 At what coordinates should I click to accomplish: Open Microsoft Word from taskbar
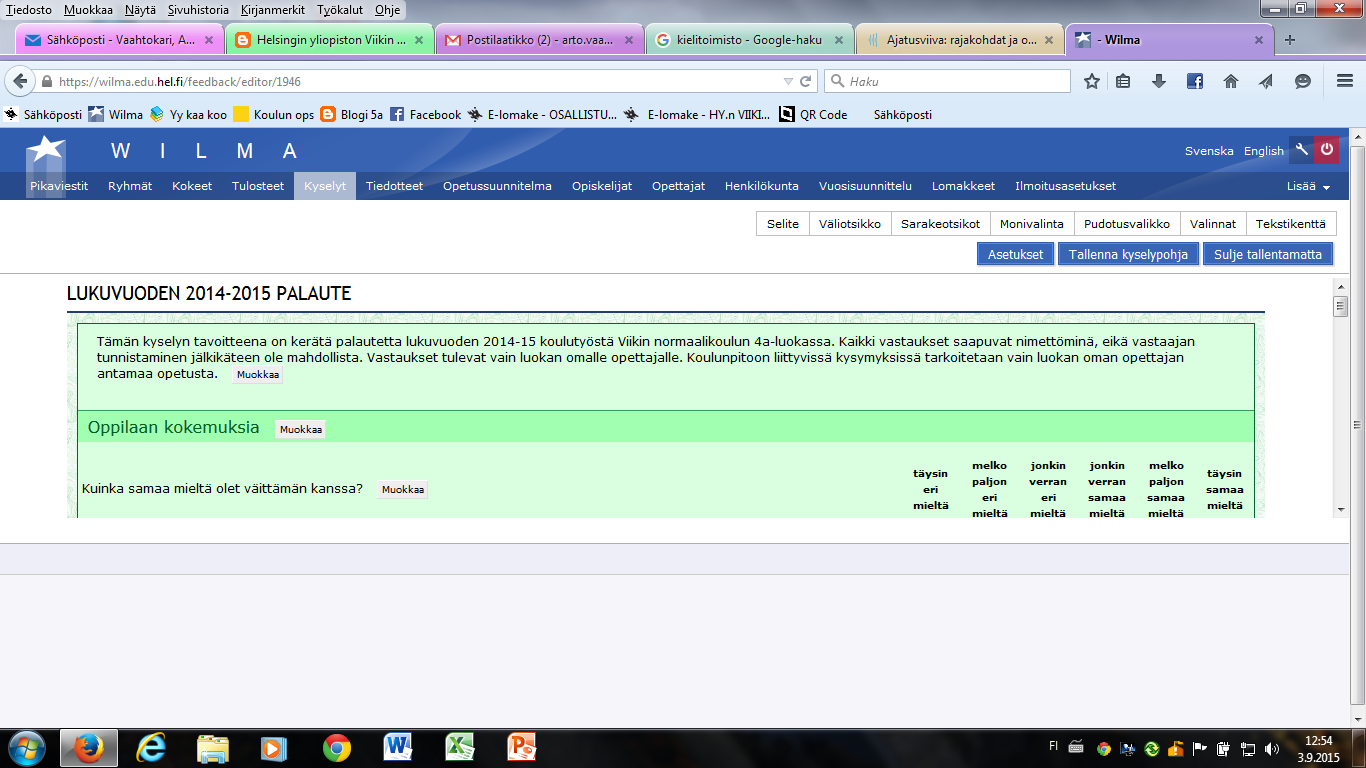tap(398, 748)
